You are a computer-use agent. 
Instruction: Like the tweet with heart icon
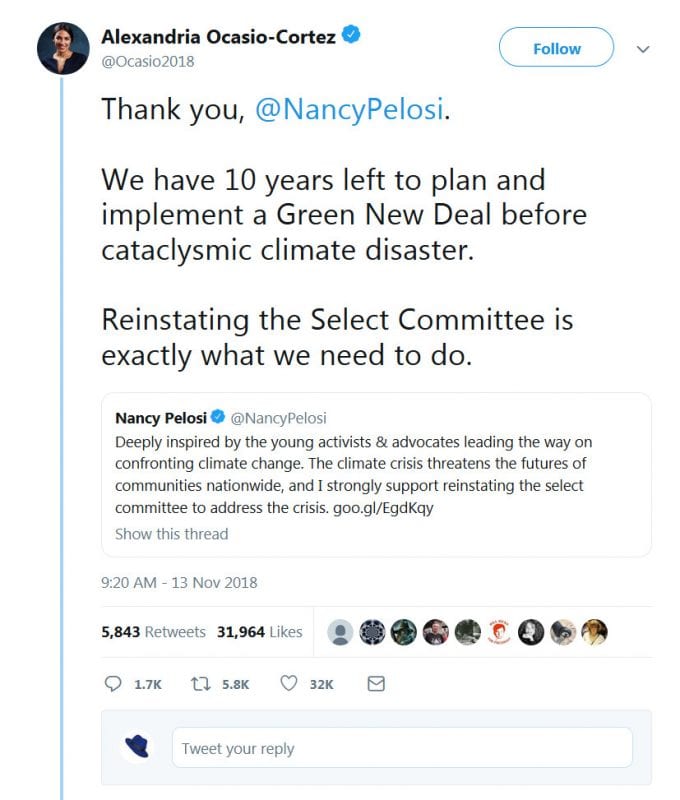click(289, 684)
